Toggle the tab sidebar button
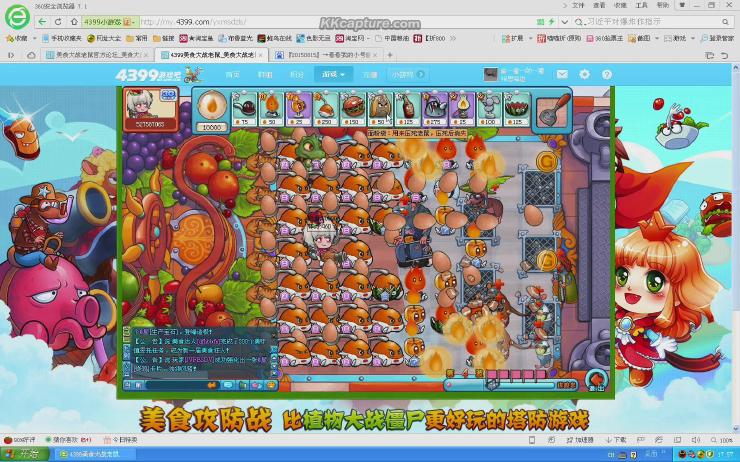 click(11, 55)
